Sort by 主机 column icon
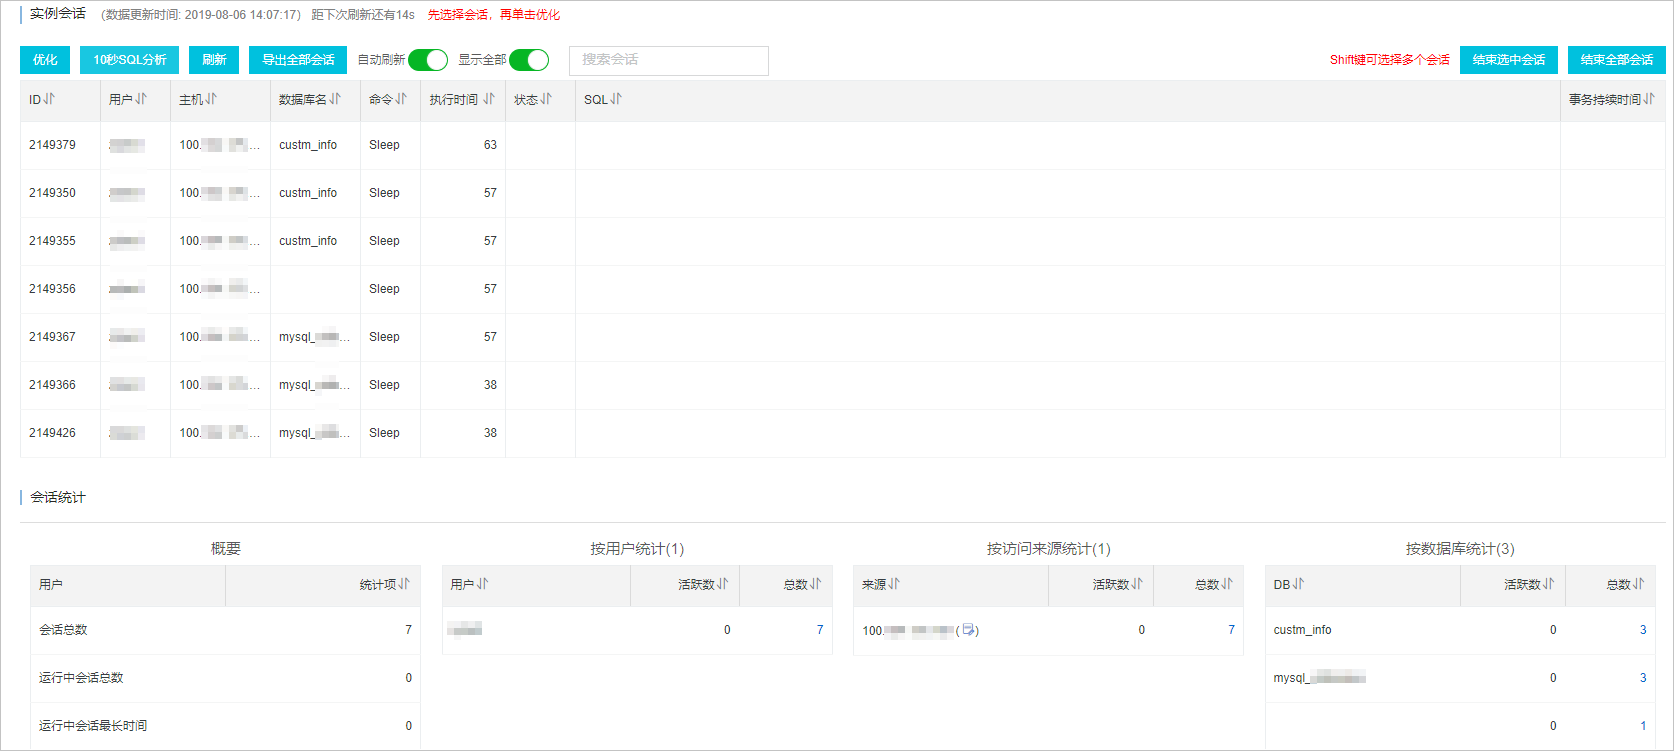Viewport: 1674px width, 751px height. pyautogui.click(x=211, y=99)
